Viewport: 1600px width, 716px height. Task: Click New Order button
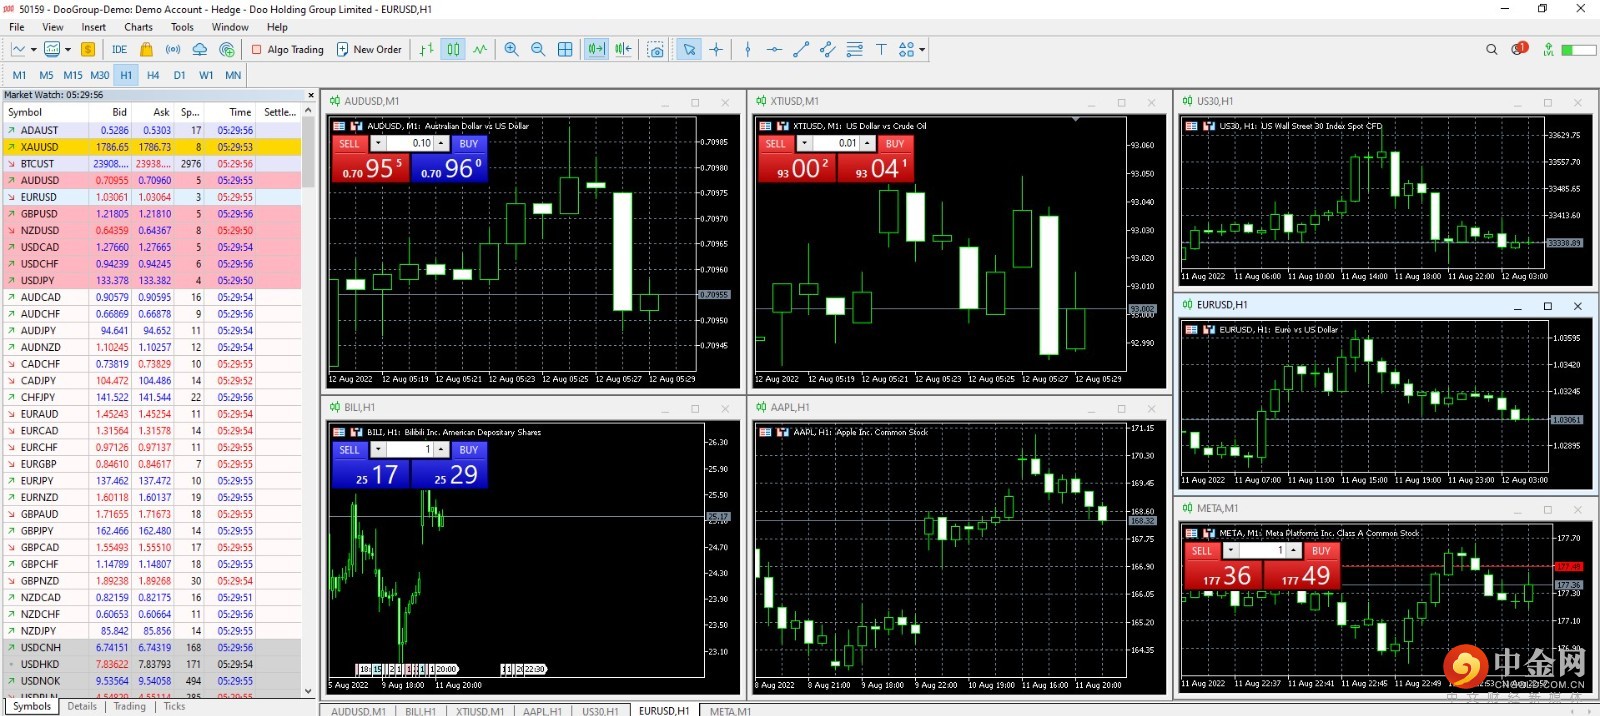click(369, 49)
